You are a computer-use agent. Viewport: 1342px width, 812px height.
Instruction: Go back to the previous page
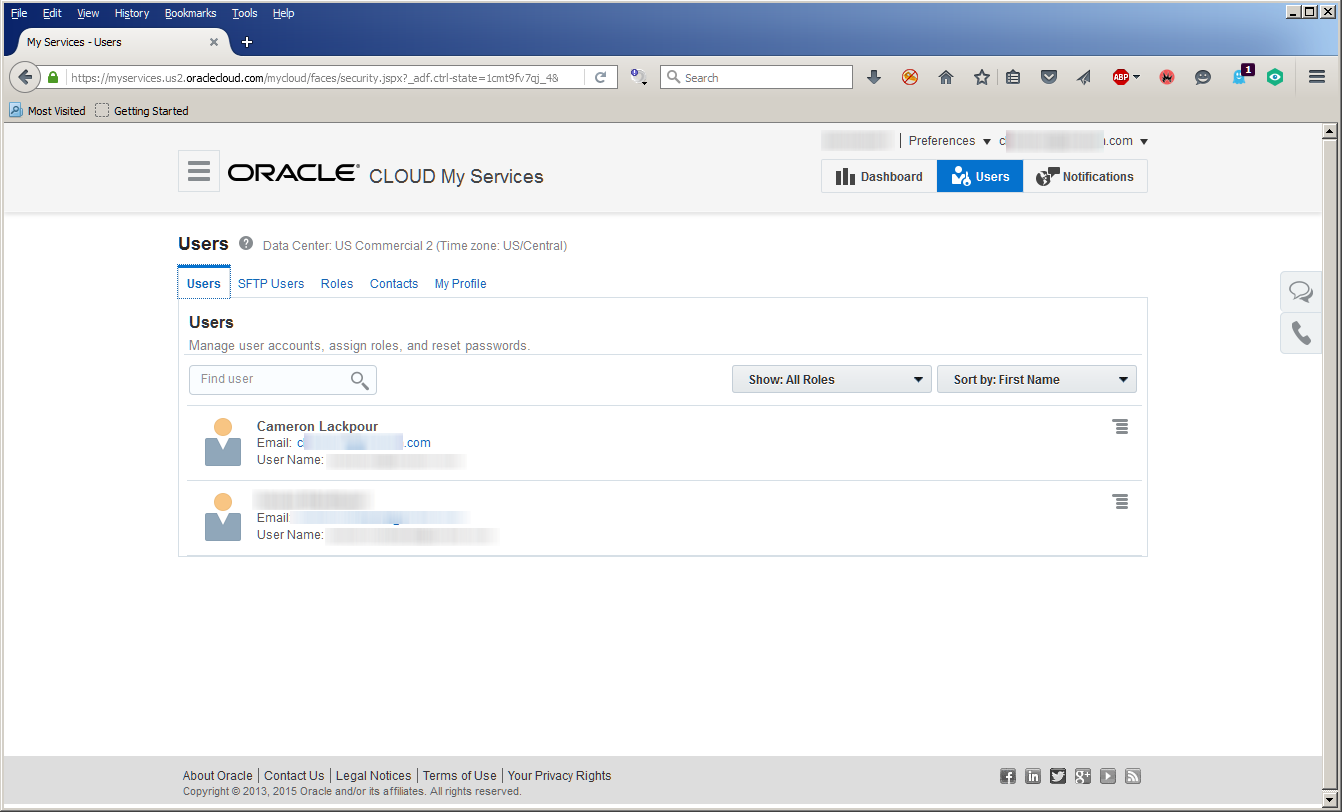[x=25, y=77]
